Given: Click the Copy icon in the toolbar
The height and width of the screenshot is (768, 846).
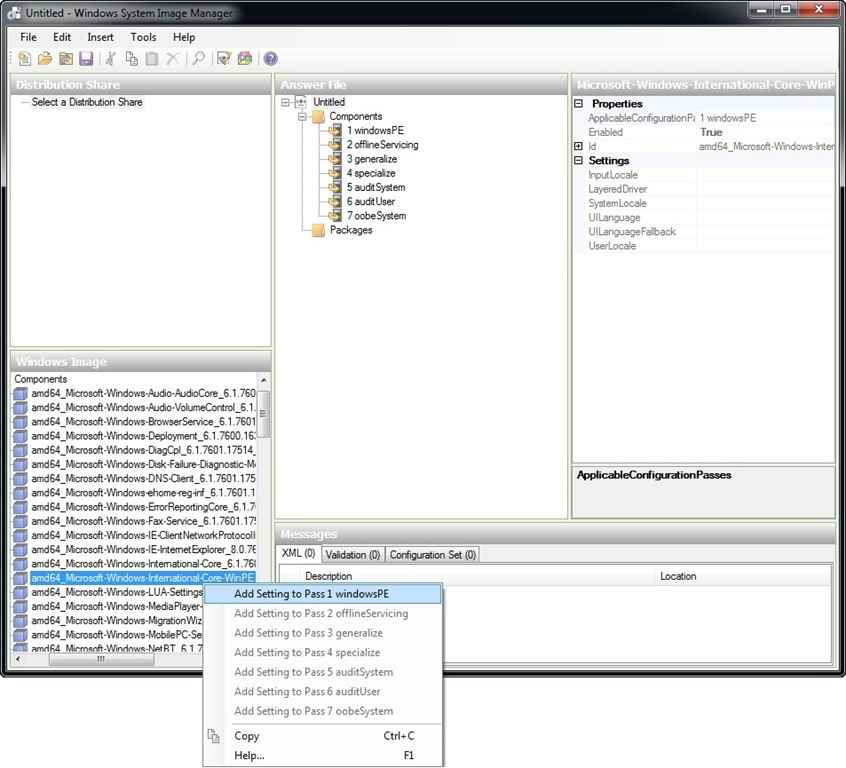Looking at the screenshot, I should tap(132, 58).
